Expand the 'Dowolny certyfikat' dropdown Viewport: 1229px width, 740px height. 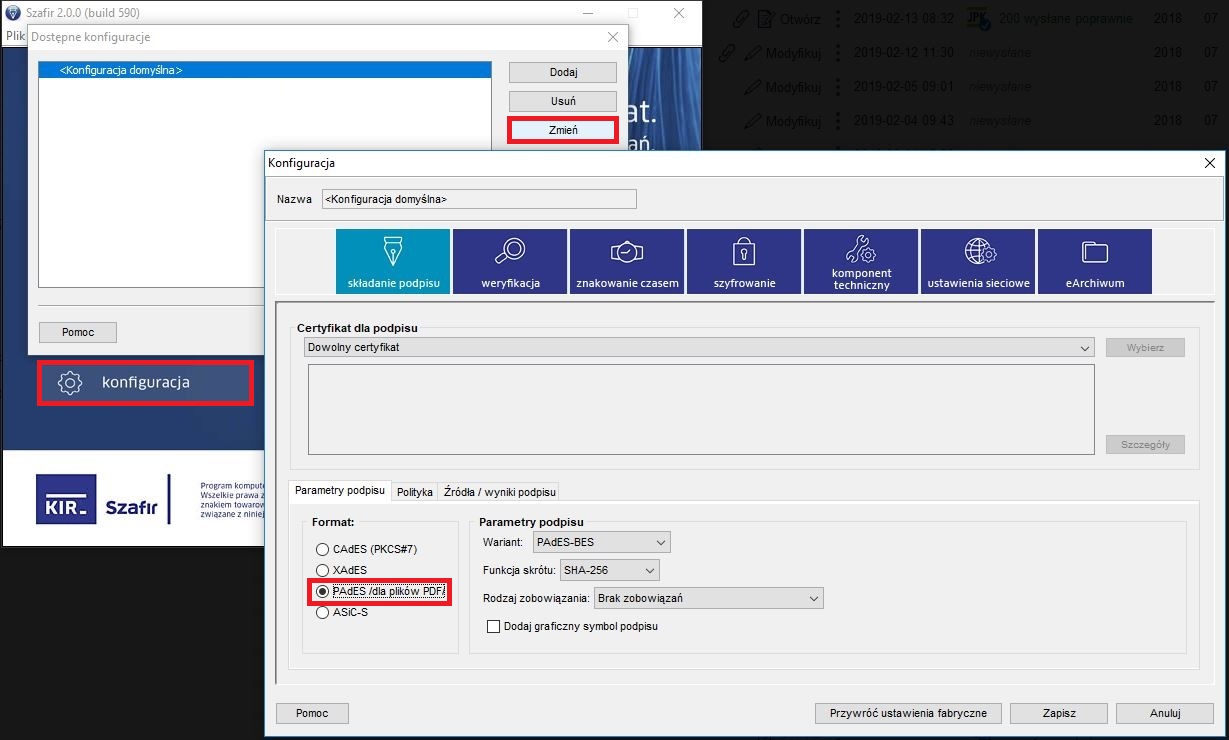pos(699,347)
